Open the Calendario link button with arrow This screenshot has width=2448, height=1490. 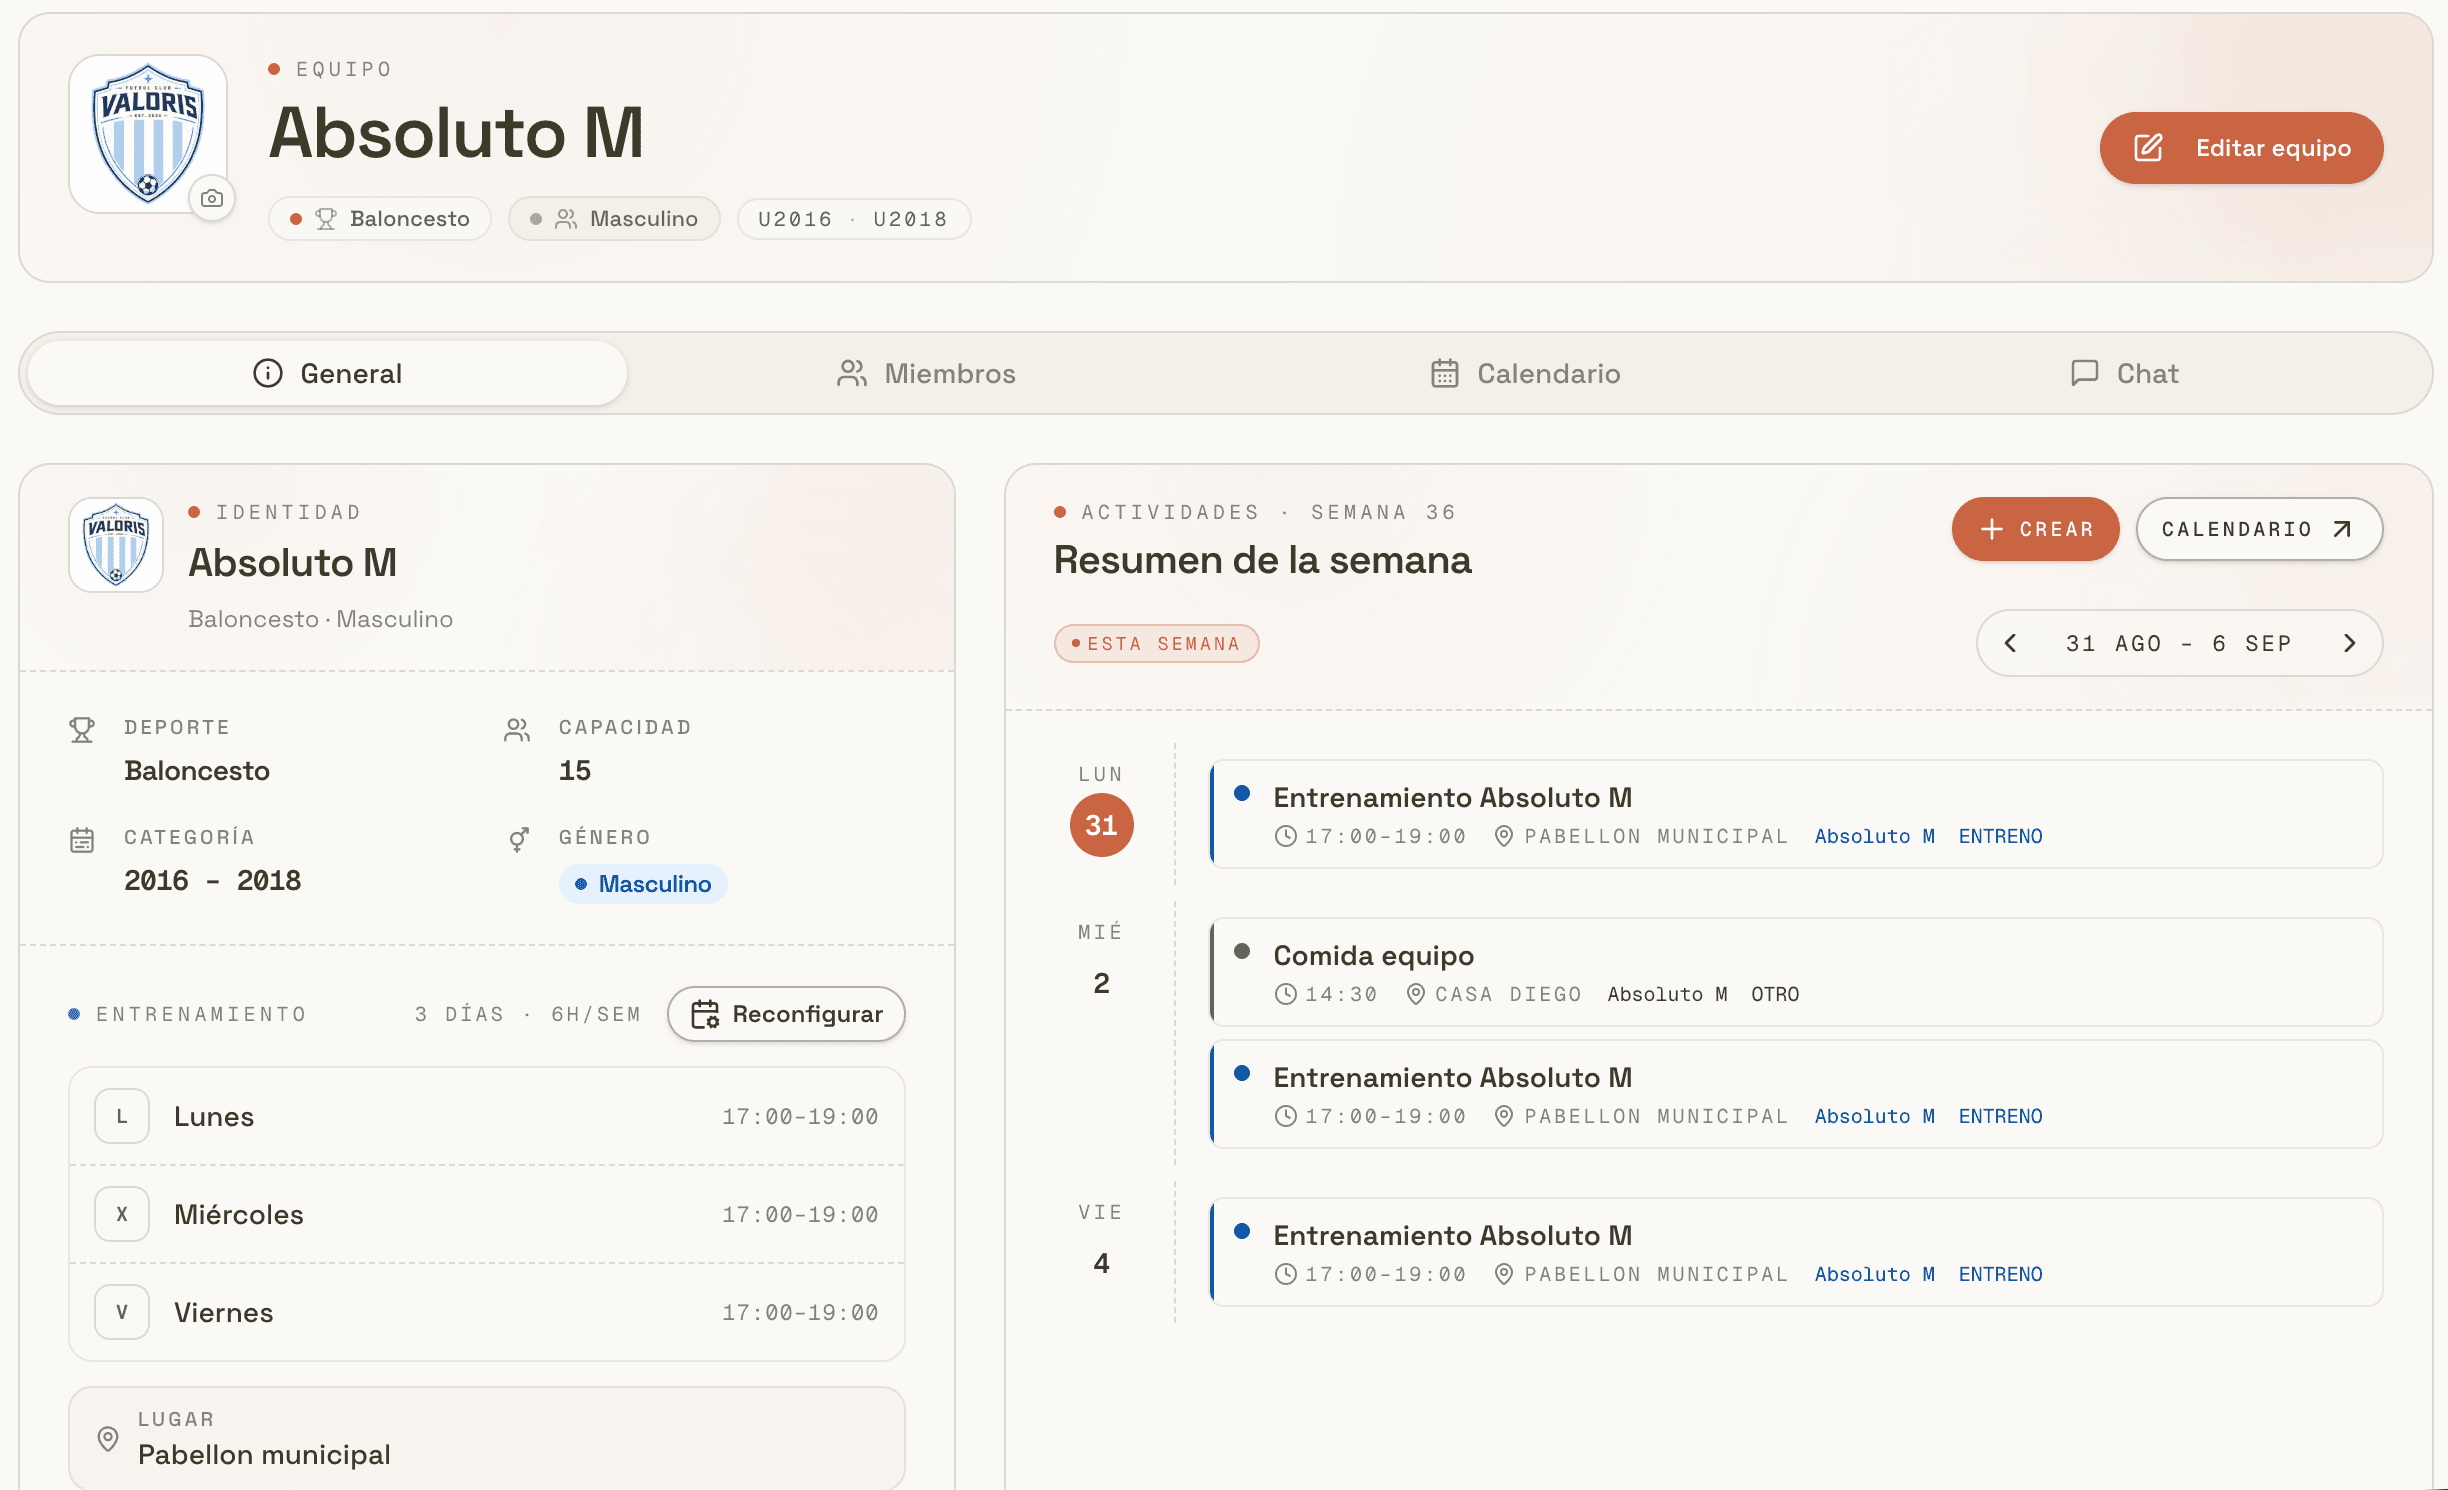coord(2259,529)
